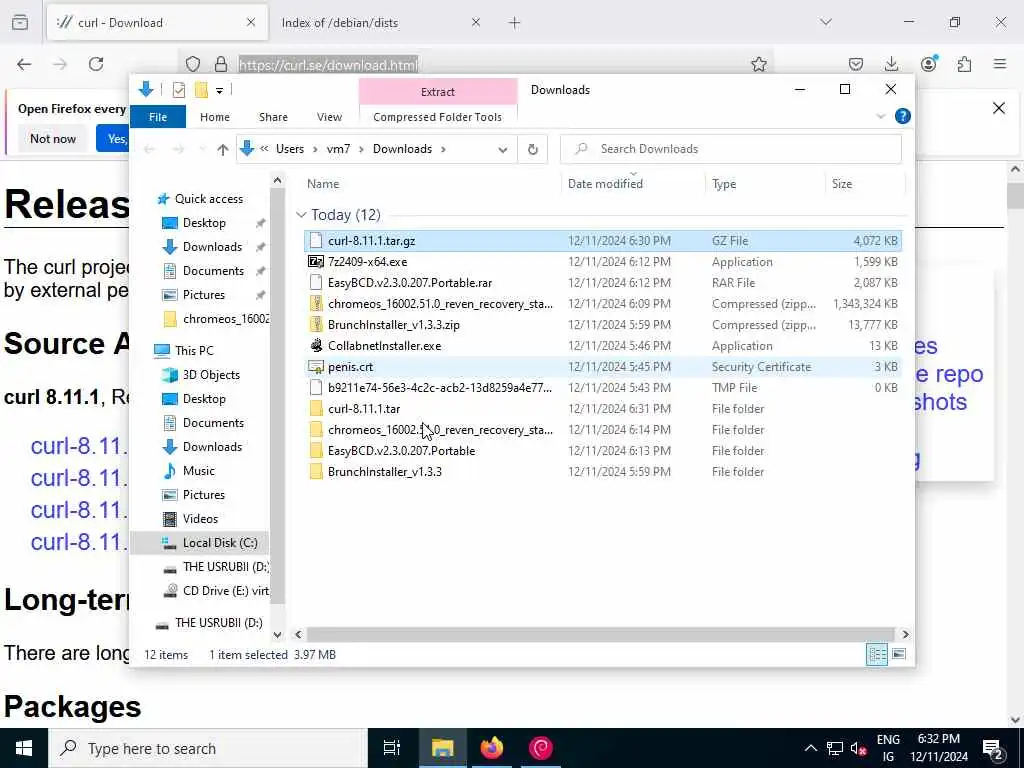The width and height of the screenshot is (1024, 768).
Task: Open Firefox downloads panel
Action: point(891,64)
